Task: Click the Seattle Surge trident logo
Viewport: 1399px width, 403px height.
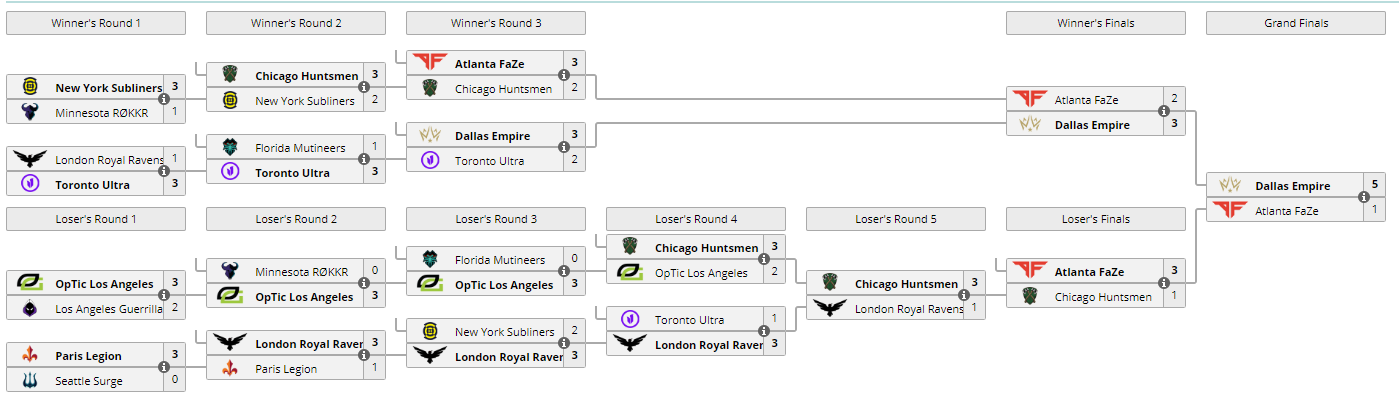Action: pos(30,381)
